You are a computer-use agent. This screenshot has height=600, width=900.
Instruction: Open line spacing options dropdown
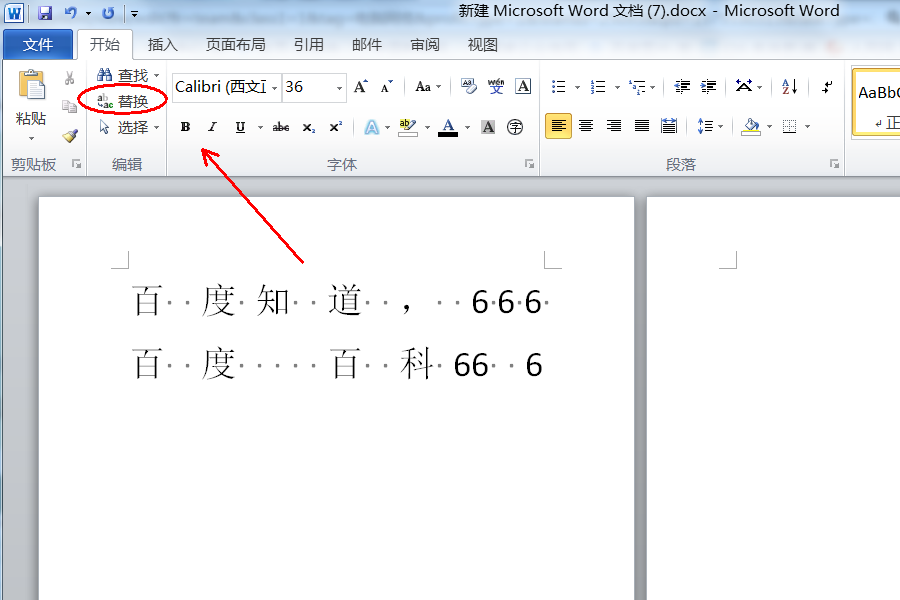pos(720,126)
